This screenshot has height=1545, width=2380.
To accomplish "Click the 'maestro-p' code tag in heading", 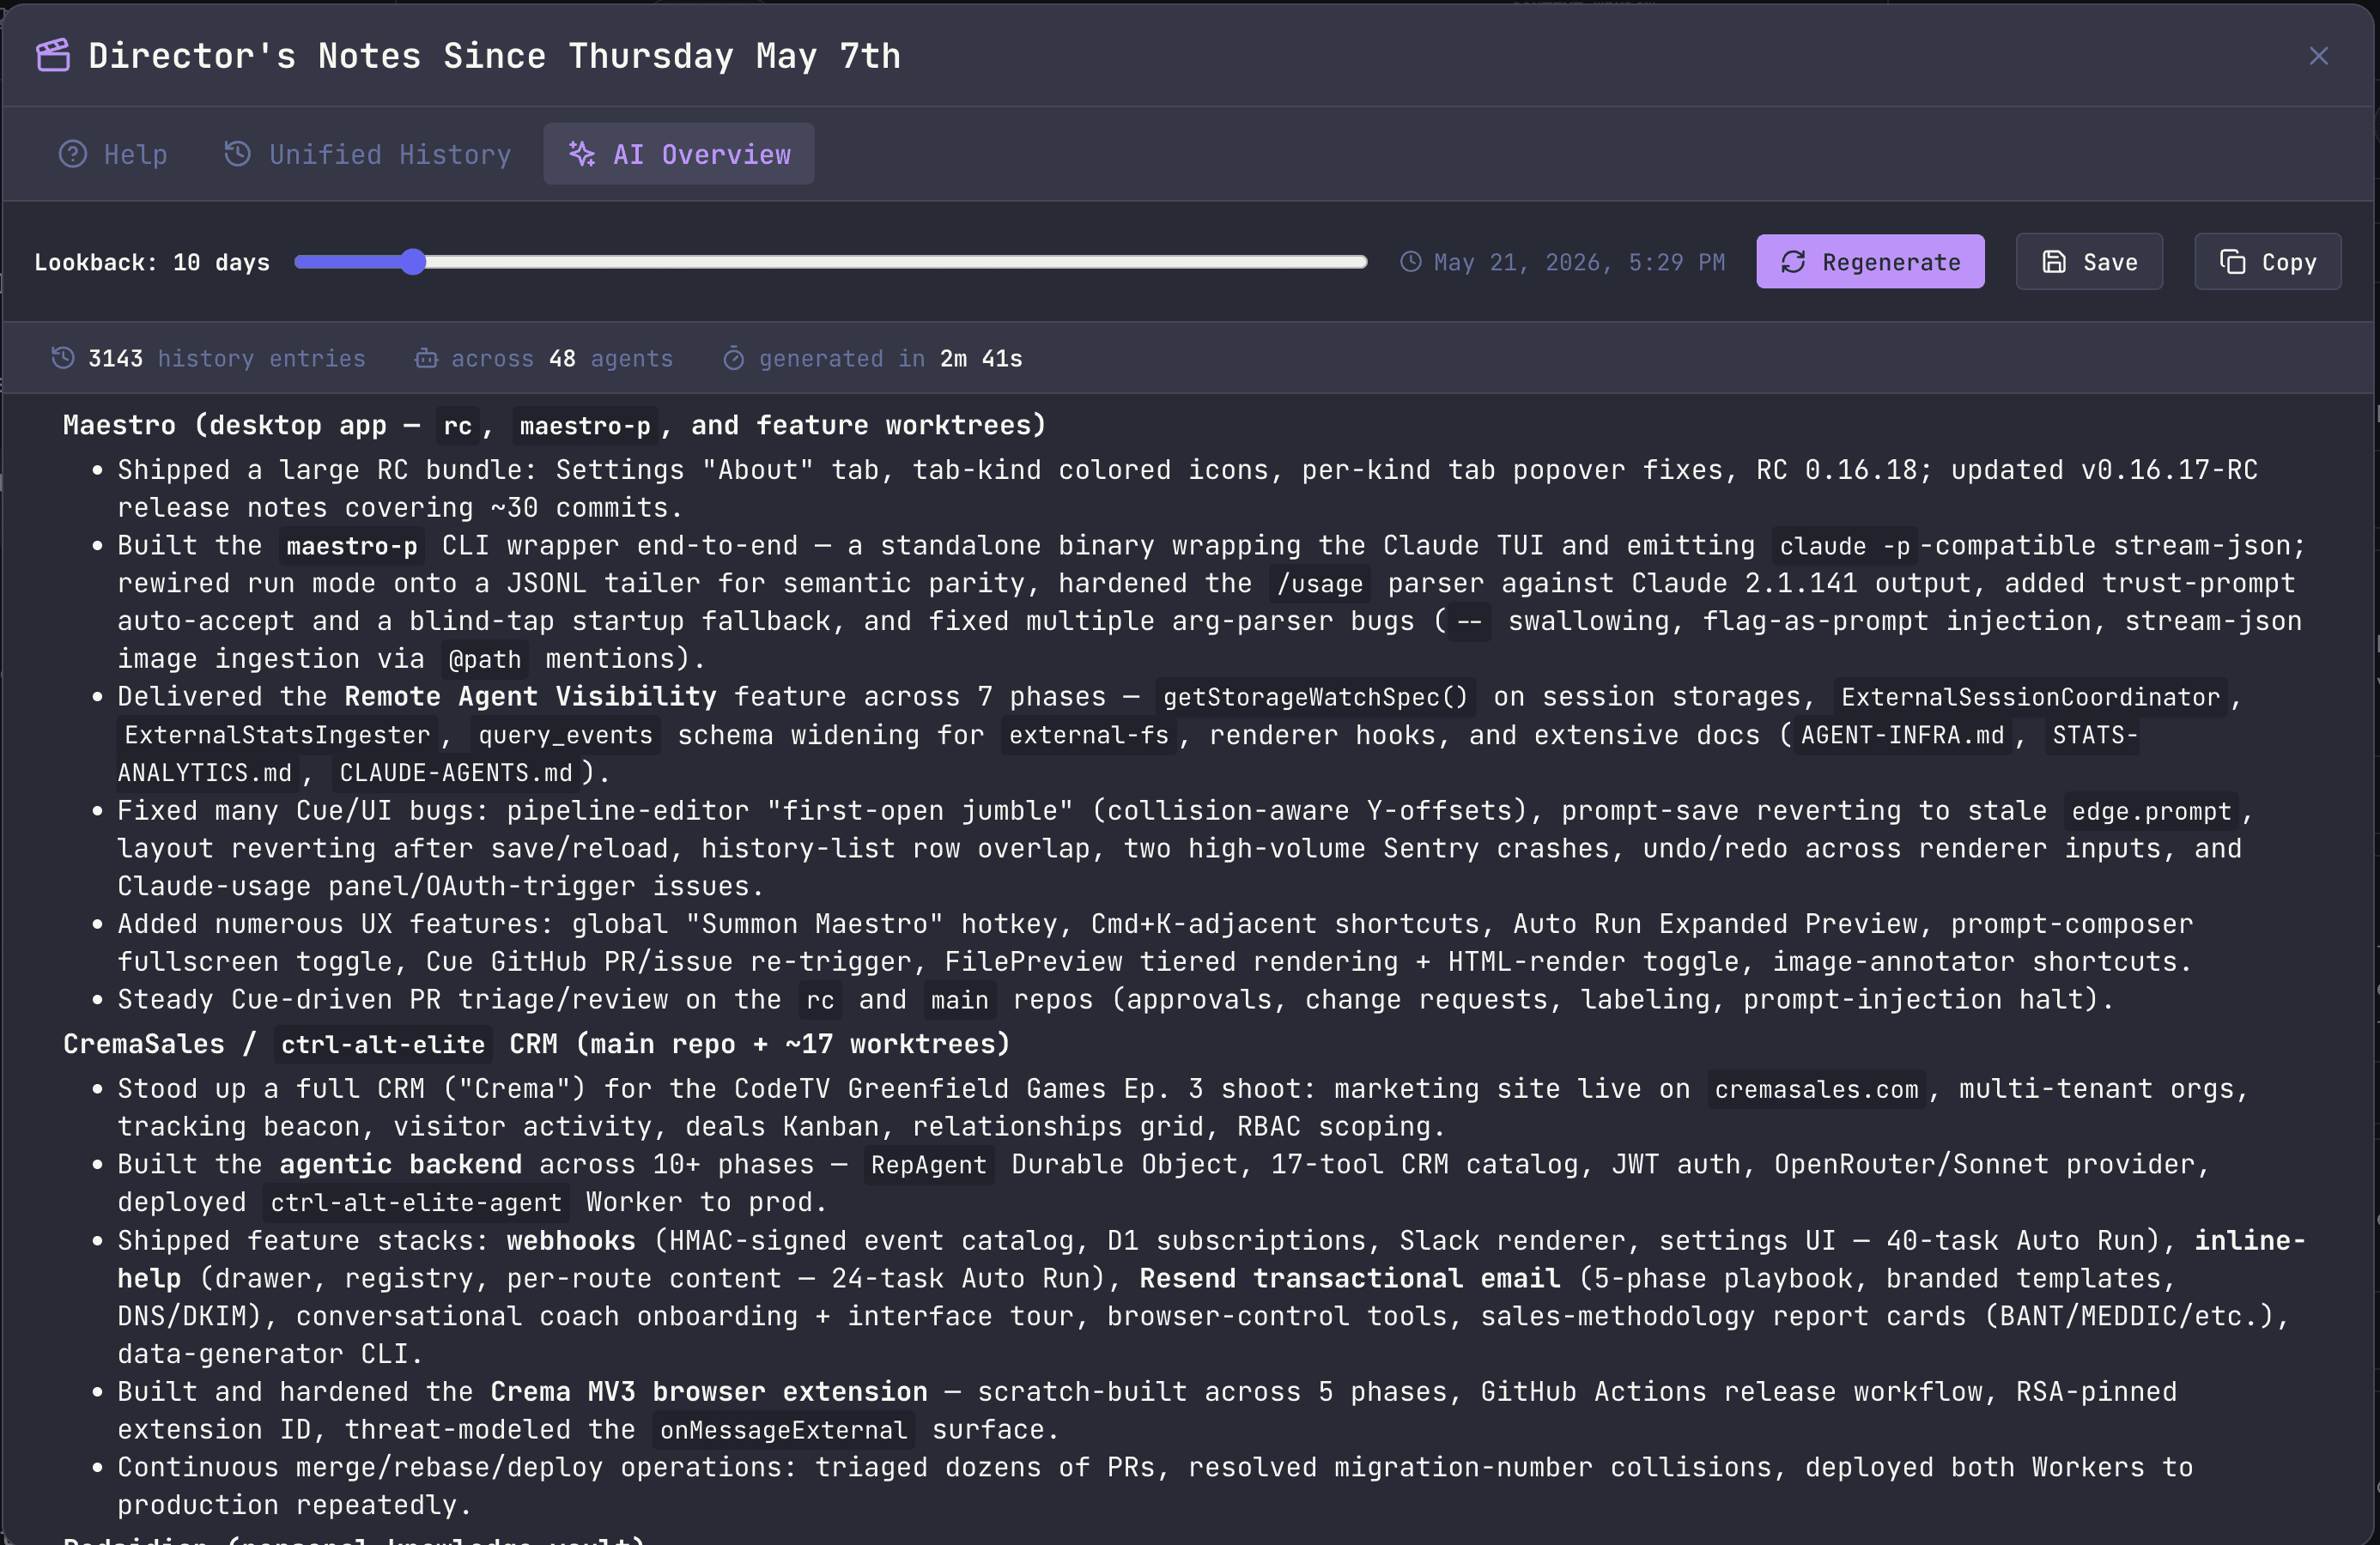I will tap(585, 426).
